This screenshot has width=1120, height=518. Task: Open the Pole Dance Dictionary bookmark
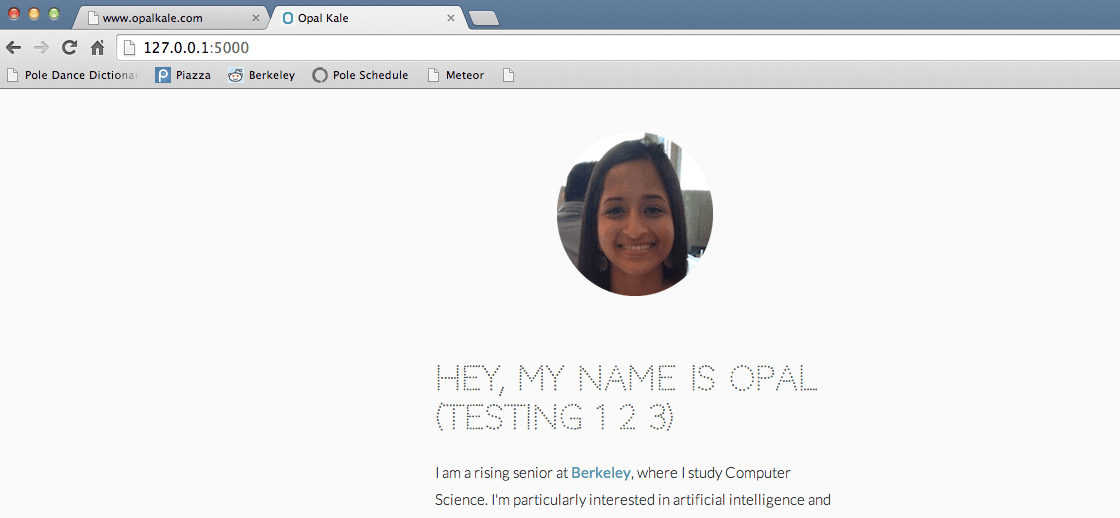point(71,75)
